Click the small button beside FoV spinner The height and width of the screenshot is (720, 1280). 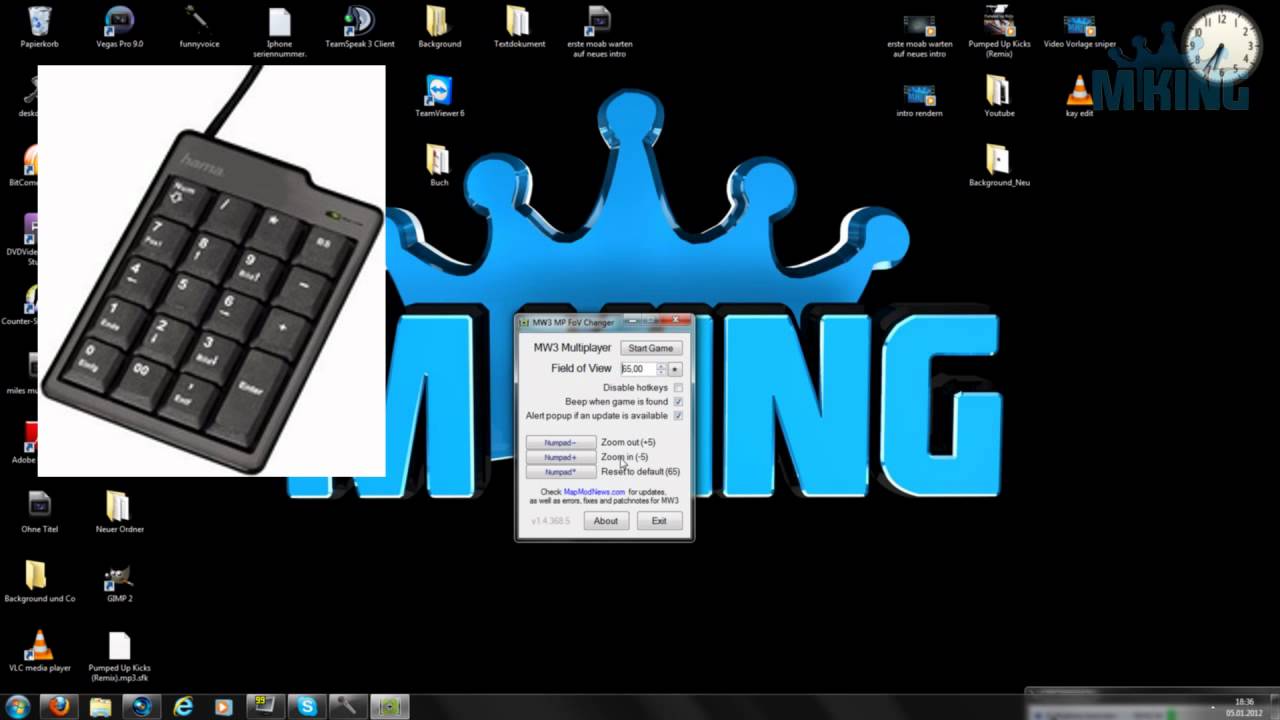675,369
